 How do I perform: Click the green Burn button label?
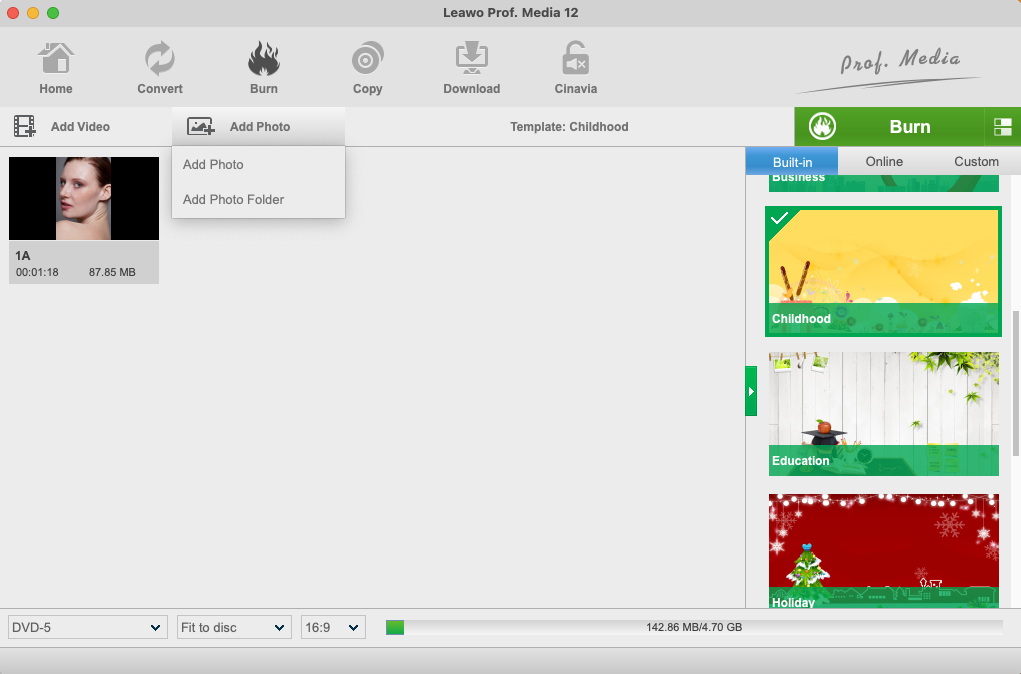pyautogui.click(x=909, y=126)
